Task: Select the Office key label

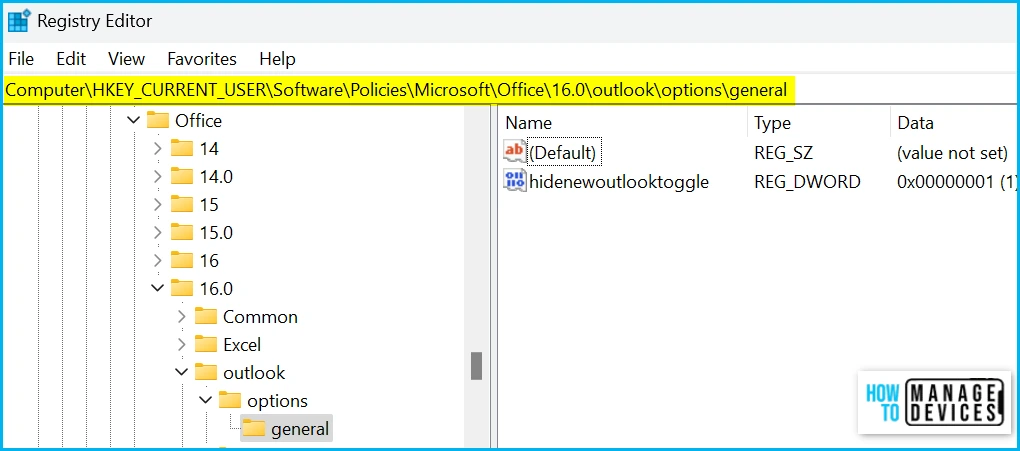Action: [198, 121]
